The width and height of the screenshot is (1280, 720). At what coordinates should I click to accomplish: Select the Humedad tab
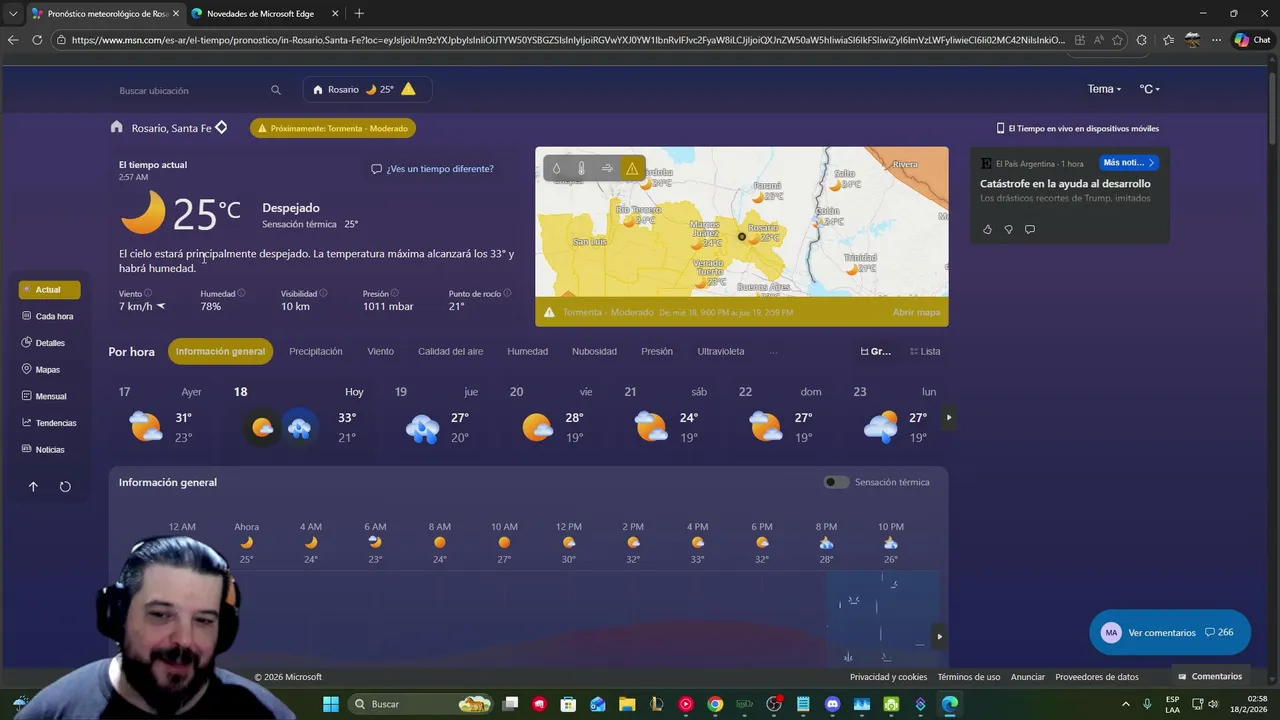(527, 352)
